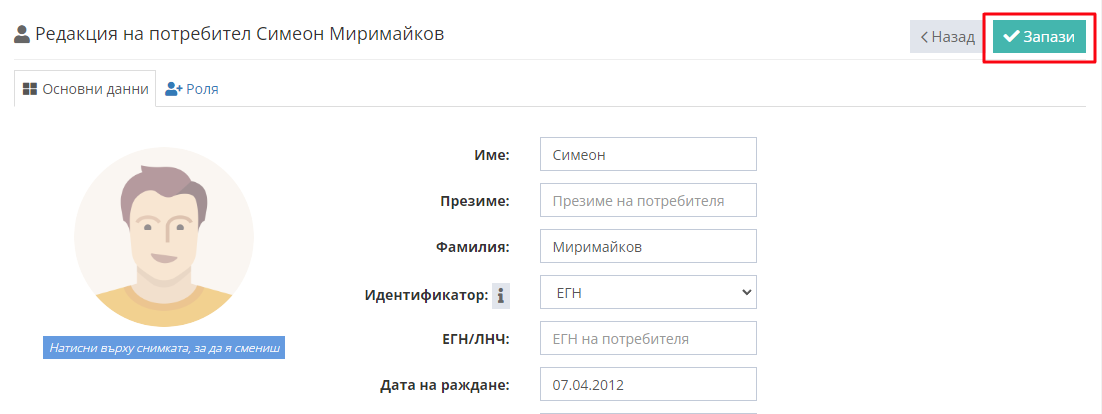Switch to the Основни данни tab
Viewport: 1102px width, 414px height.
pos(85,89)
